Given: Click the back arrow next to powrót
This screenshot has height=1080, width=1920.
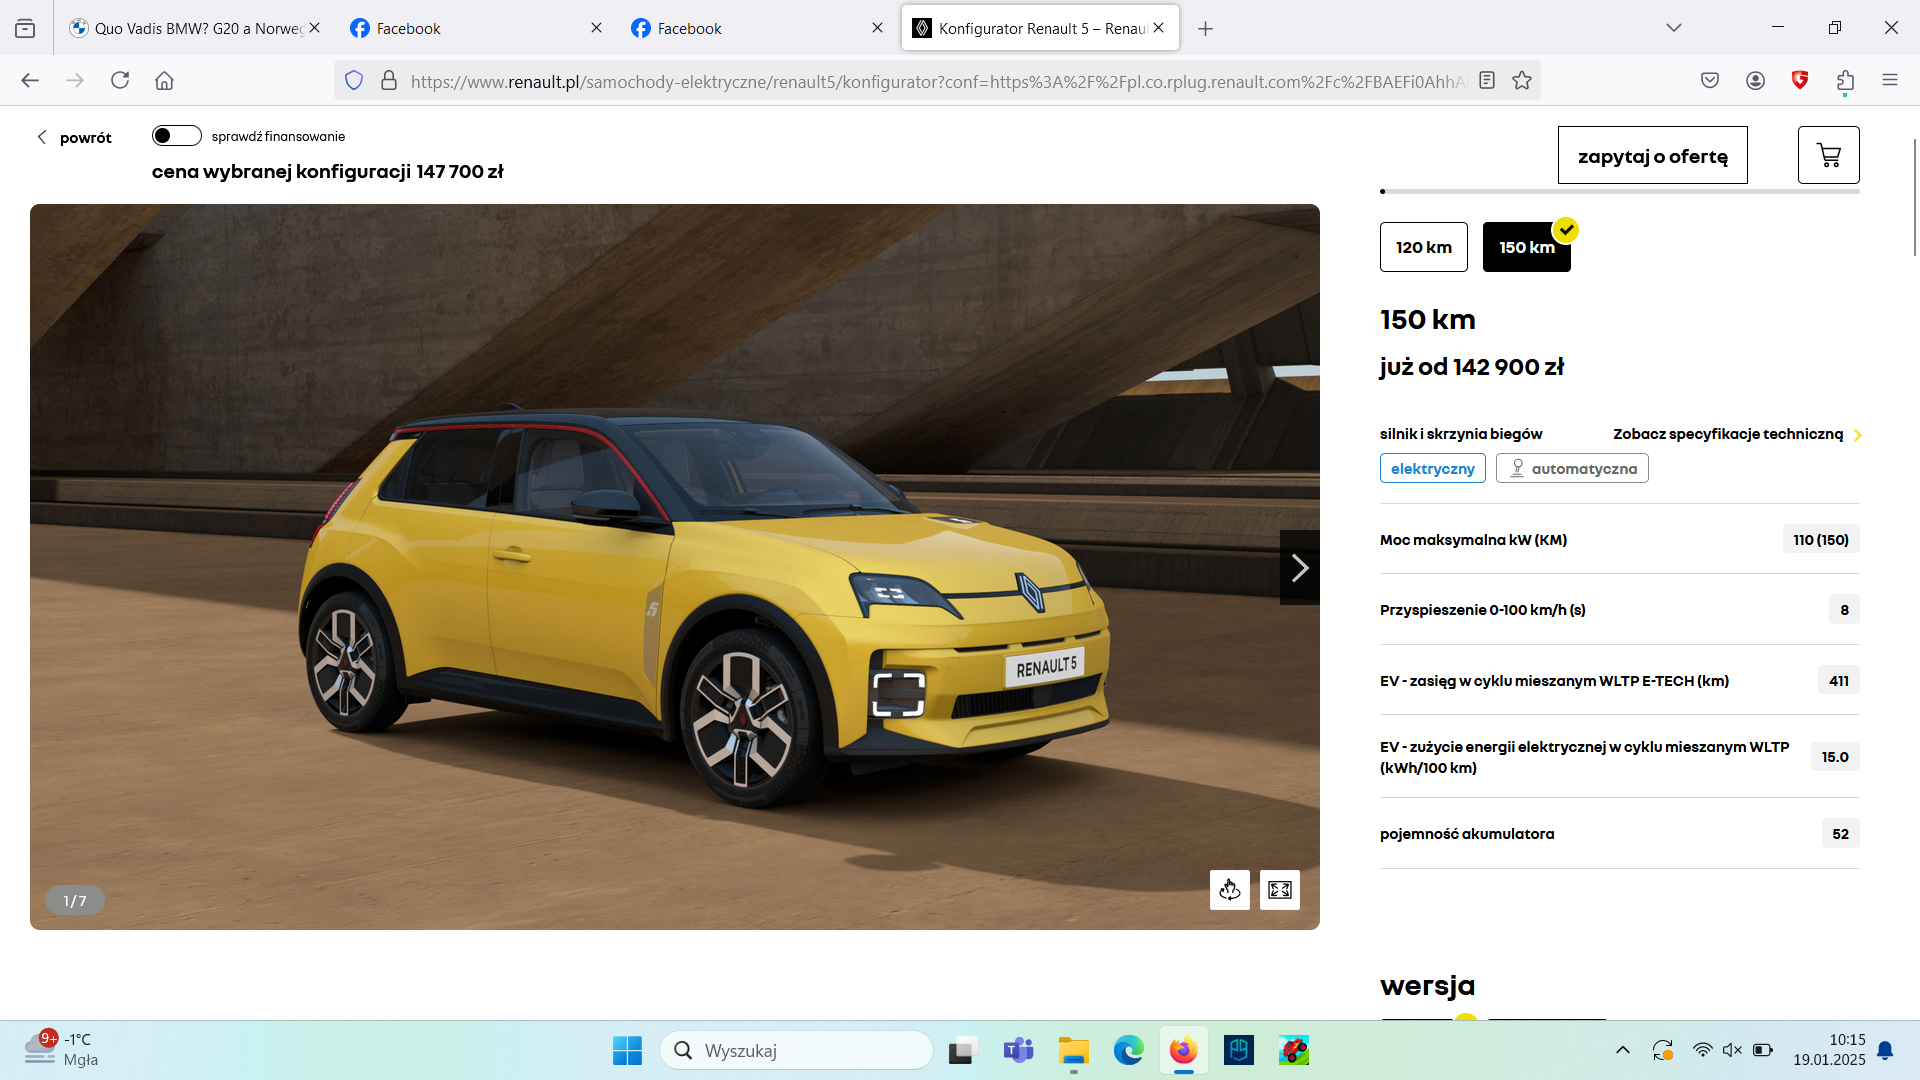Looking at the screenshot, I should [x=41, y=137].
